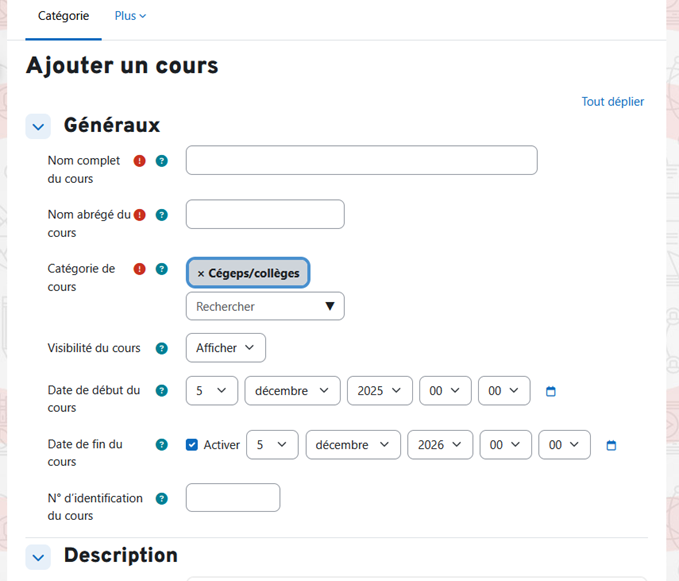Screen dimensions: 679x581
Task: Click the Tout déplier link
Action: (612, 102)
